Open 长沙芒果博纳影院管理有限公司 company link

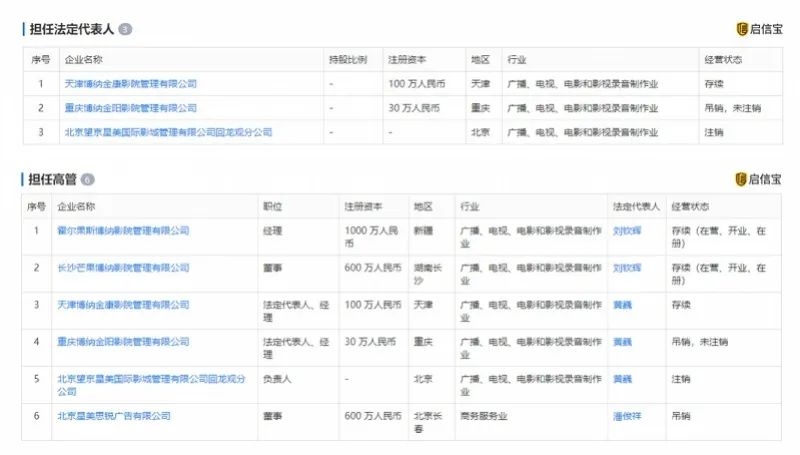coord(123,267)
